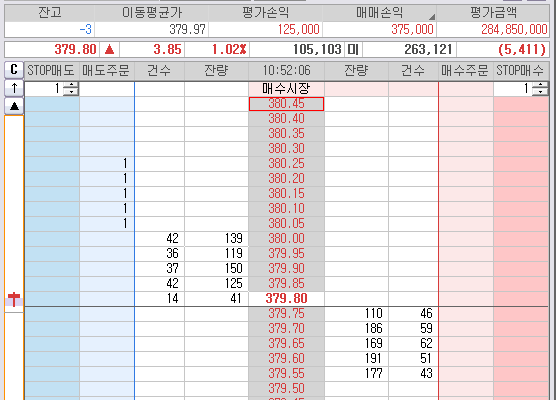Click the 미 open interest label
This screenshot has width=556, height=400.
click(x=353, y=49)
